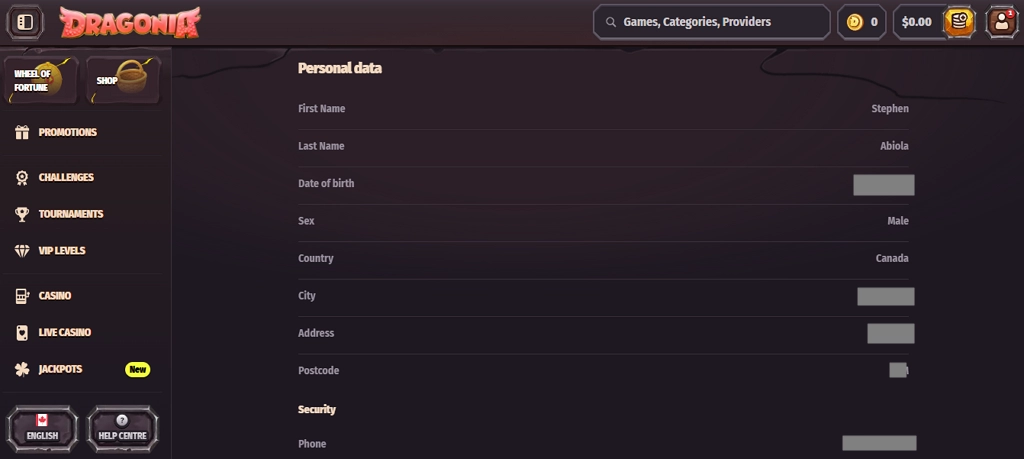Open the English language selector

pyautogui.click(x=42, y=429)
